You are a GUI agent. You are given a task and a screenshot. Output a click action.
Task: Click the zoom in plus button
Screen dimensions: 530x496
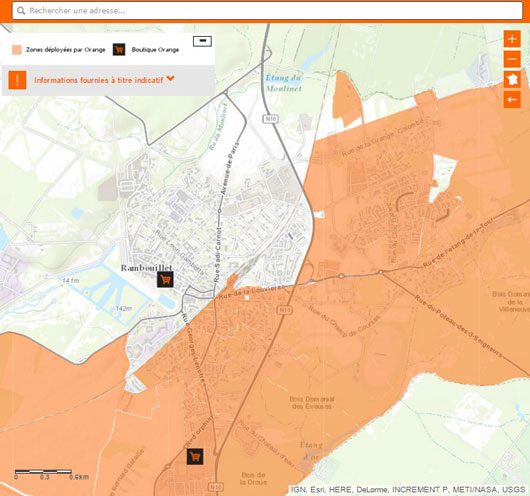point(512,39)
